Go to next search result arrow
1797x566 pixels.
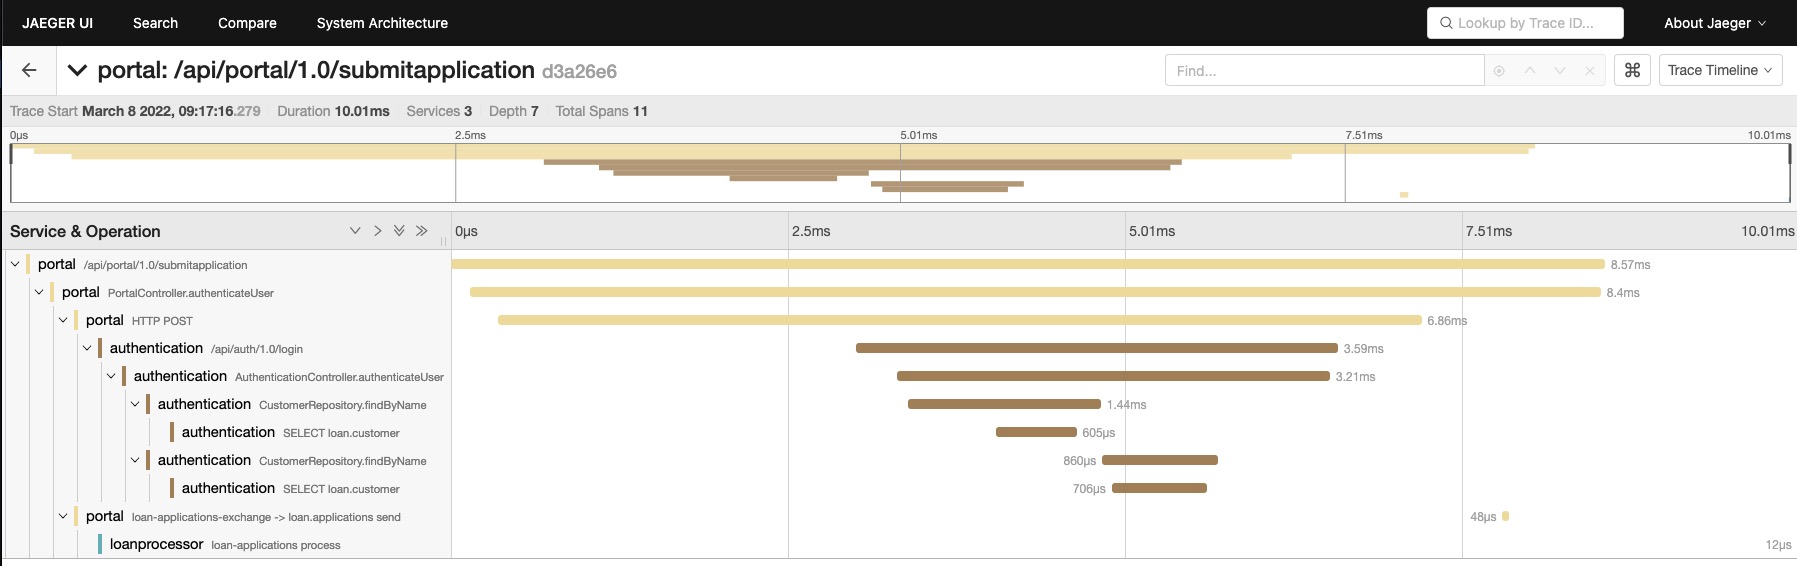(1559, 71)
